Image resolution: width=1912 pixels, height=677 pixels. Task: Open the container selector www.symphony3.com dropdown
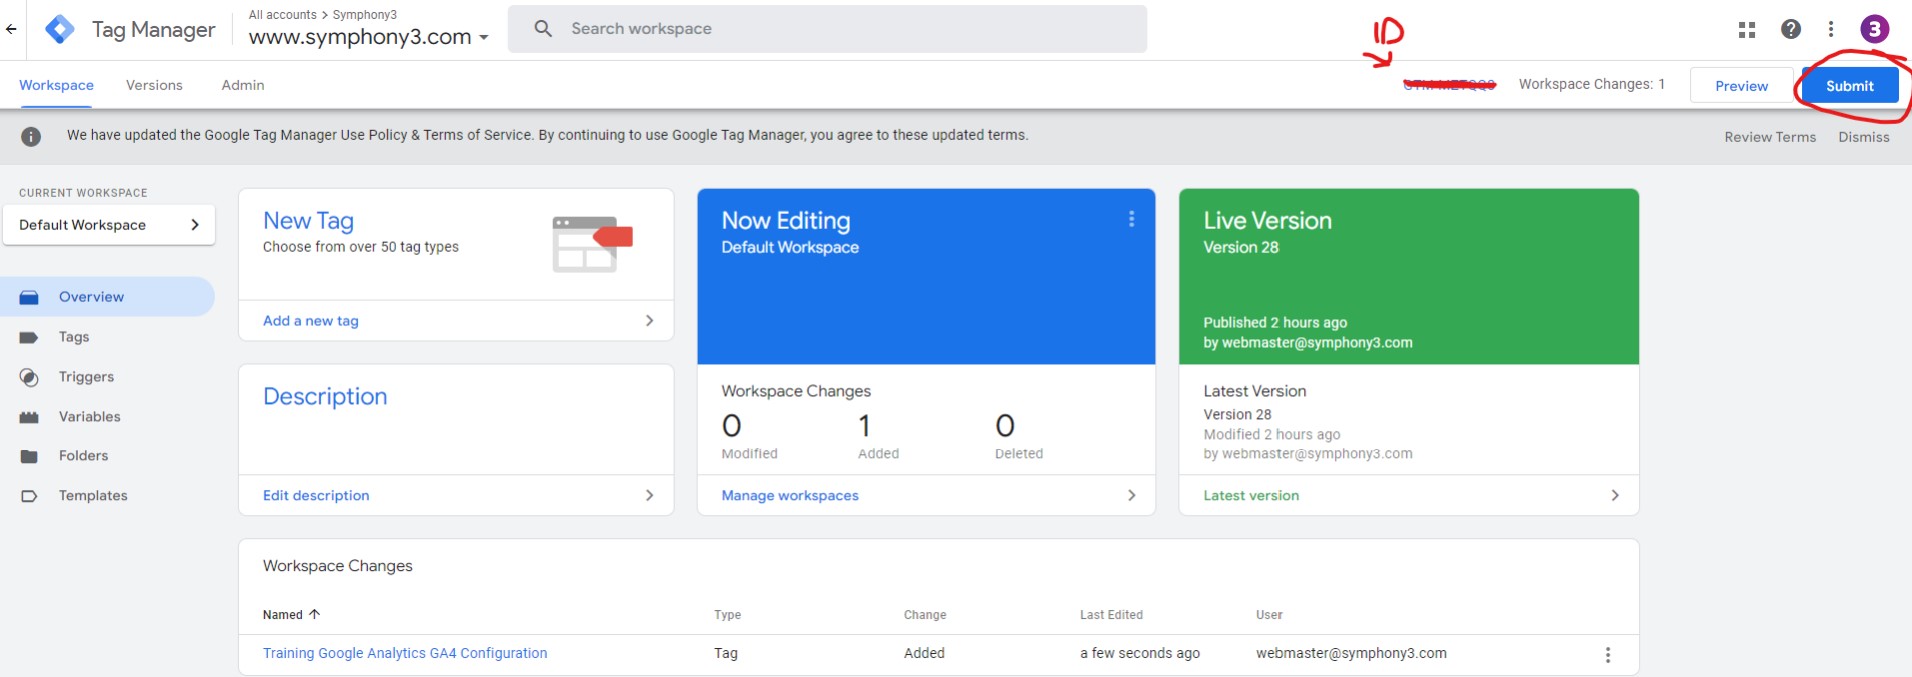pos(368,37)
